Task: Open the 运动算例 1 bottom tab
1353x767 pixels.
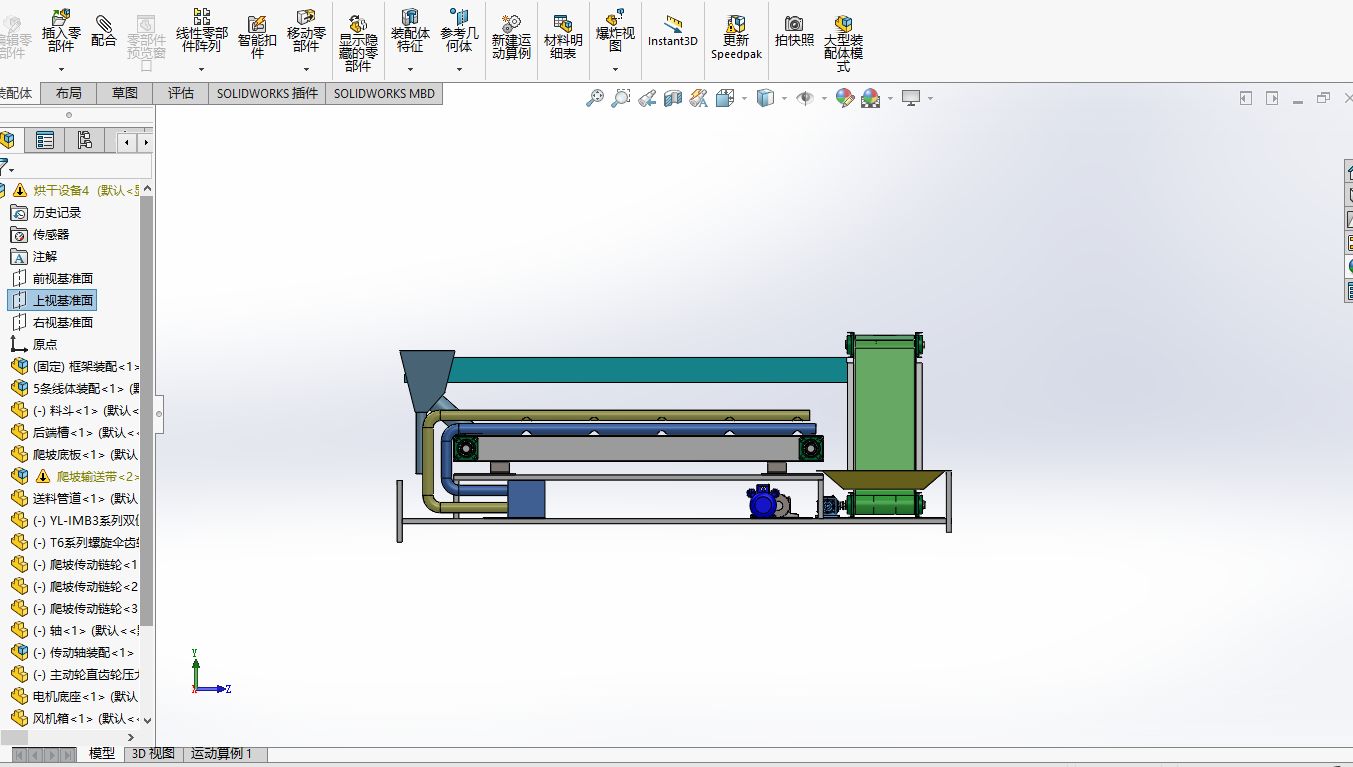Action: click(221, 753)
